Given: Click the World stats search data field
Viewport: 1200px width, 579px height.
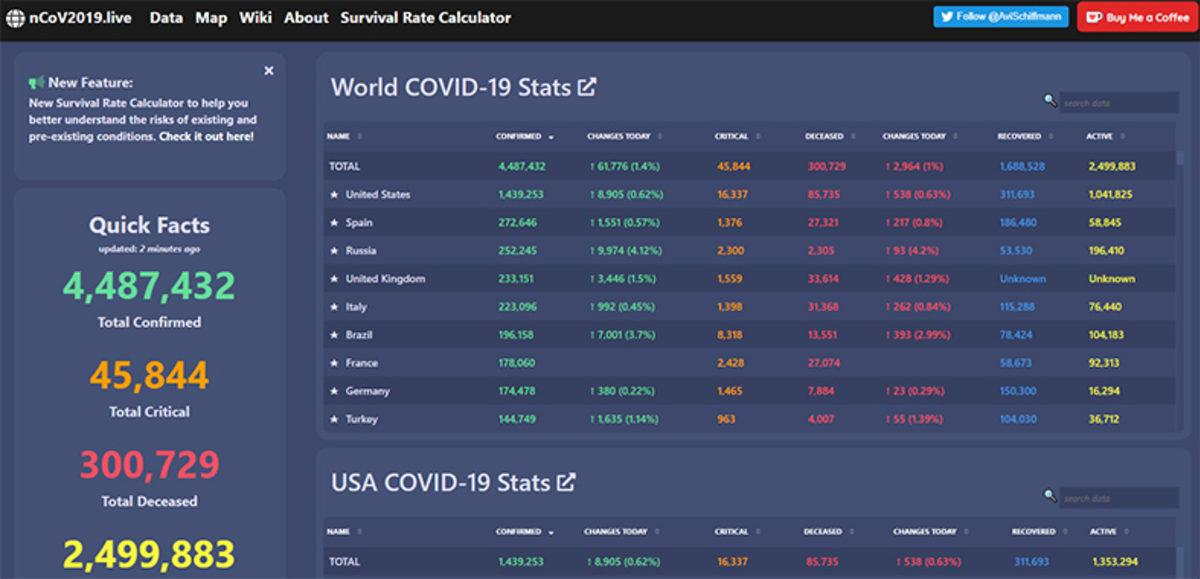Looking at the screenshot, I should (1118, 103).
